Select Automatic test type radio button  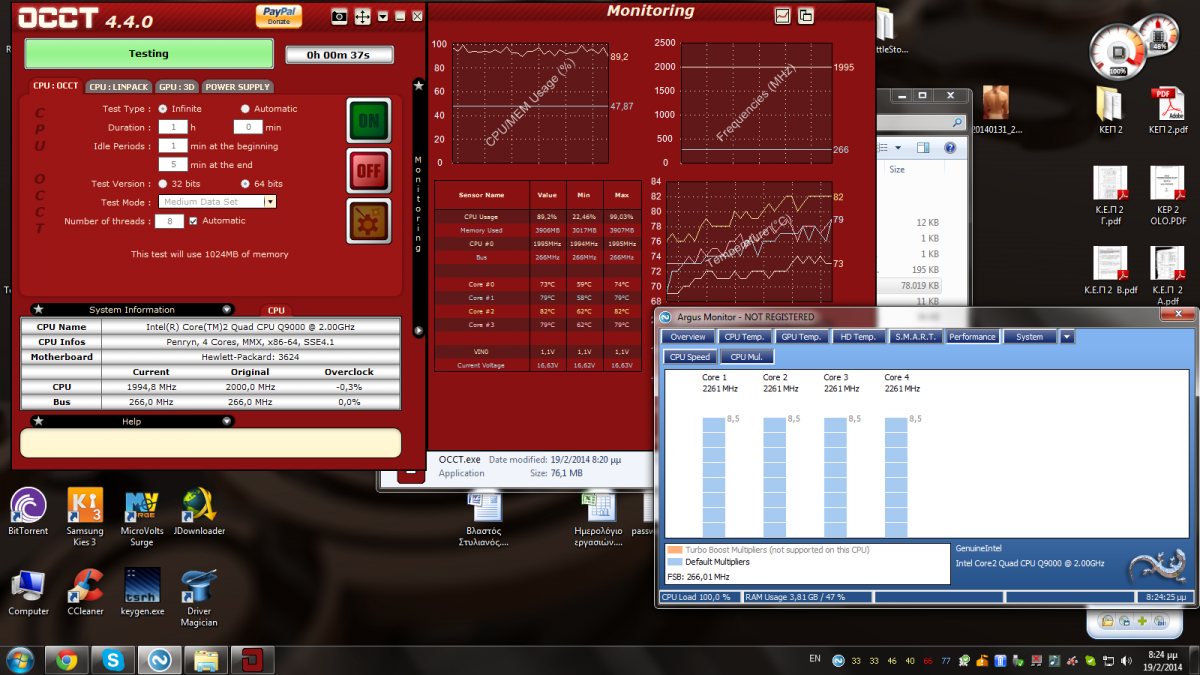point(245,109)
